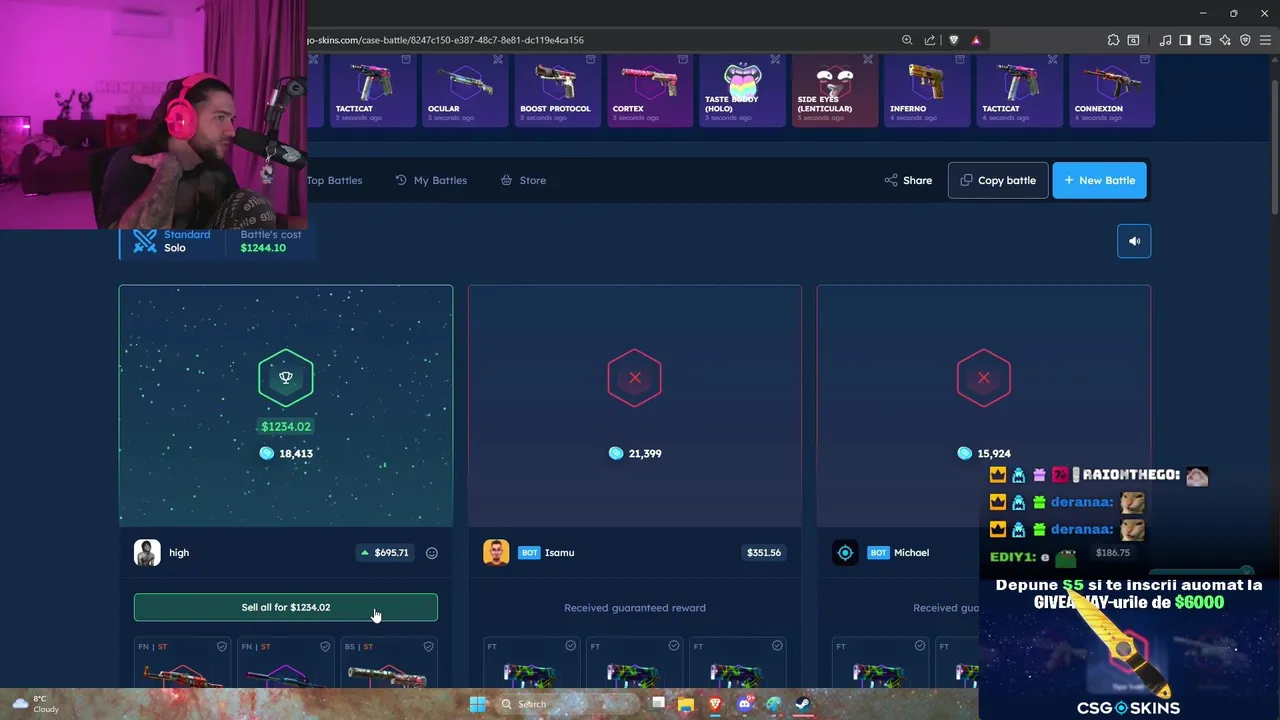
Task: Click the 18,413 coin amount
Action: click(x=286, y=454)
